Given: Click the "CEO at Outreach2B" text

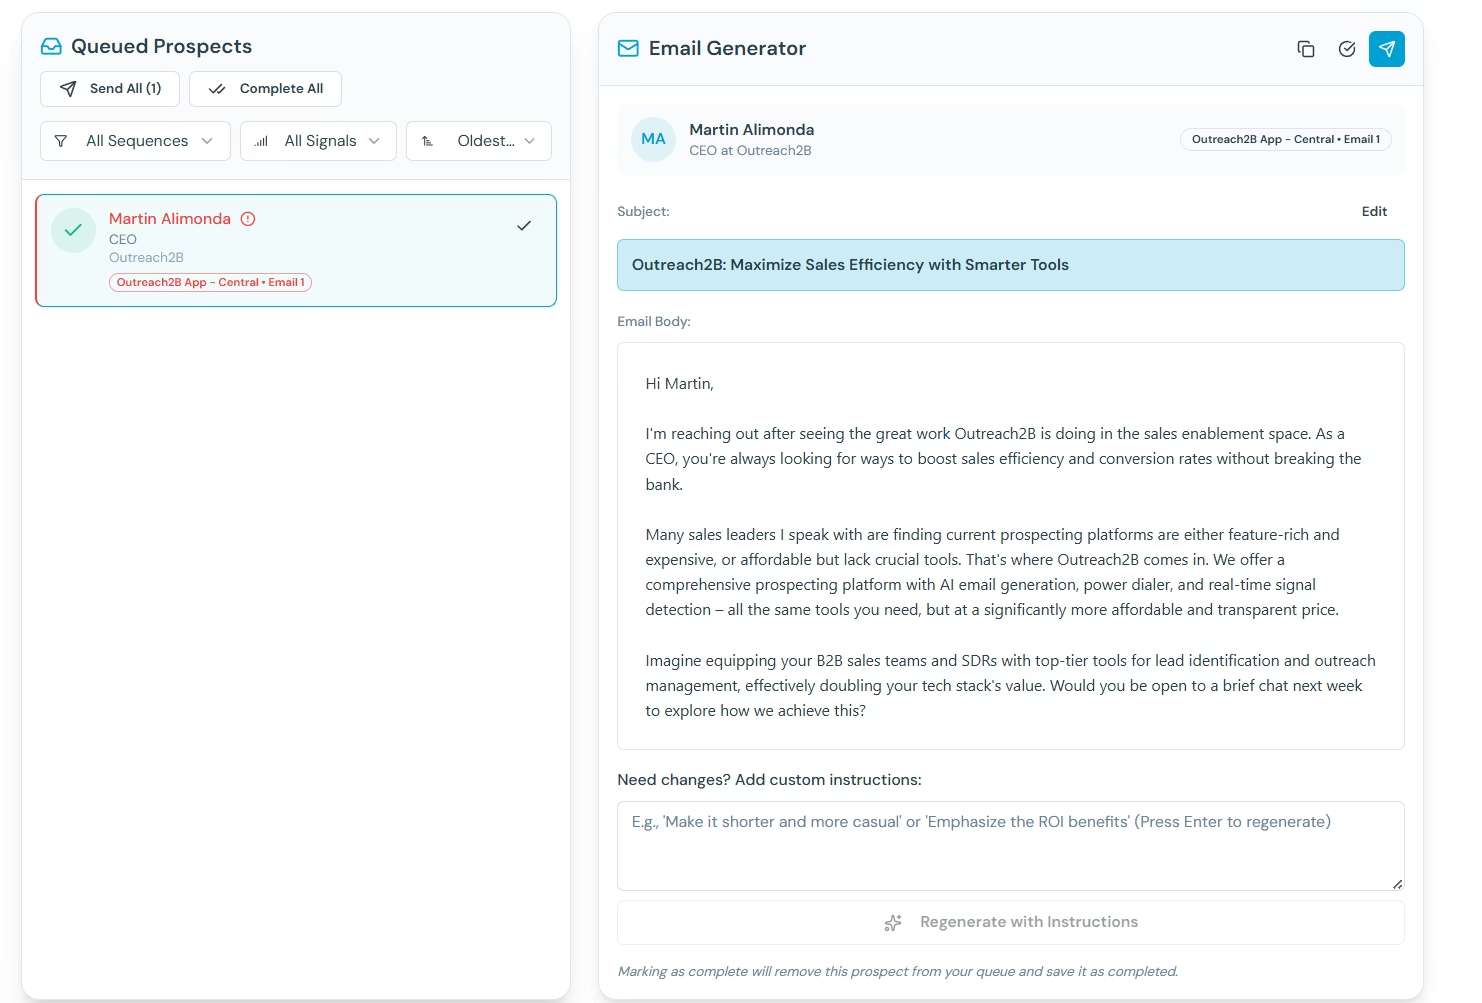Looking at the screenshot, I should coord(750,151).
